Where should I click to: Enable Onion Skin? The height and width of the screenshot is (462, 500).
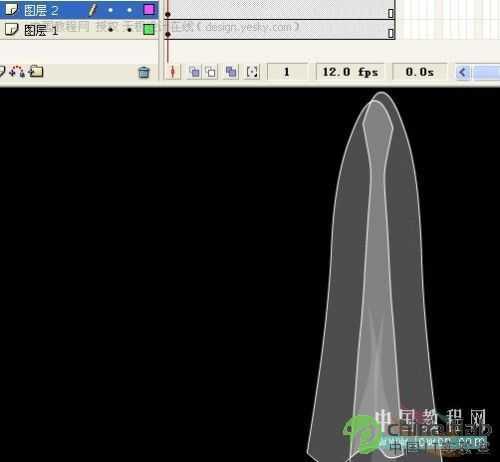(194, 72)
